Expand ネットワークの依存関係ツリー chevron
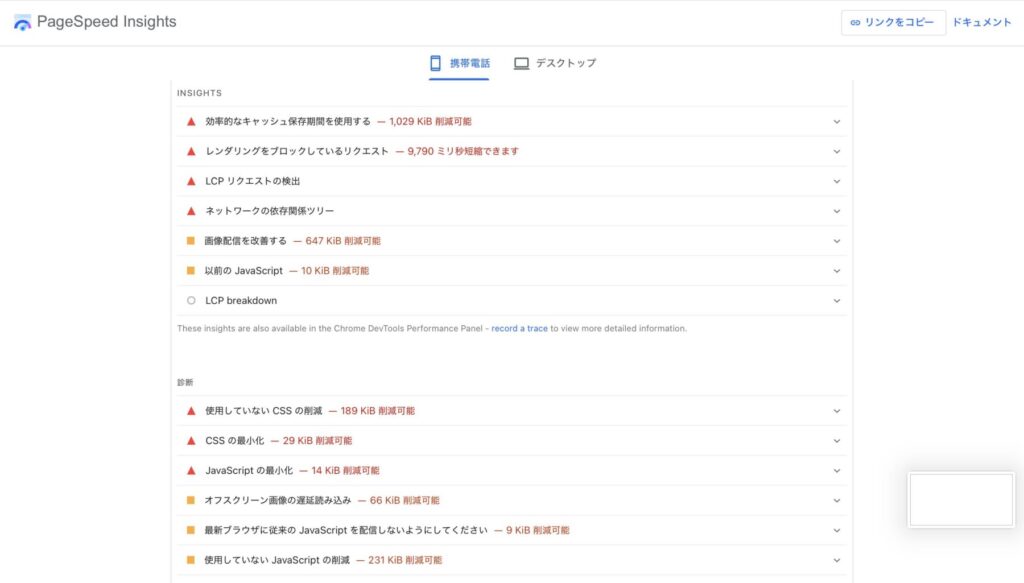 pyautogui.click(x=837, y=211)
